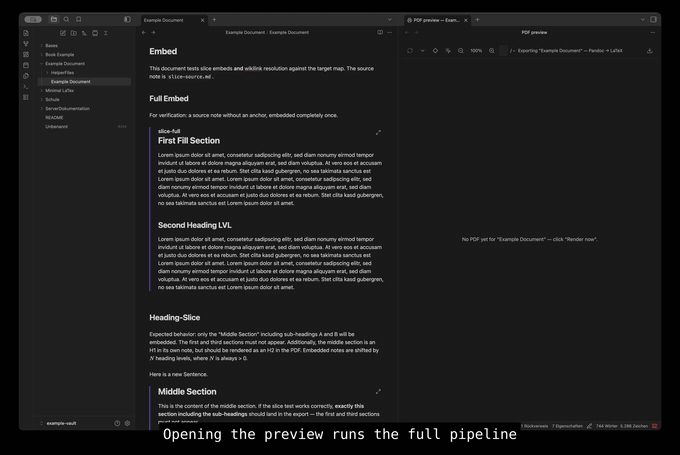Navigate back in the editor pane

click(x=144, y=33)
